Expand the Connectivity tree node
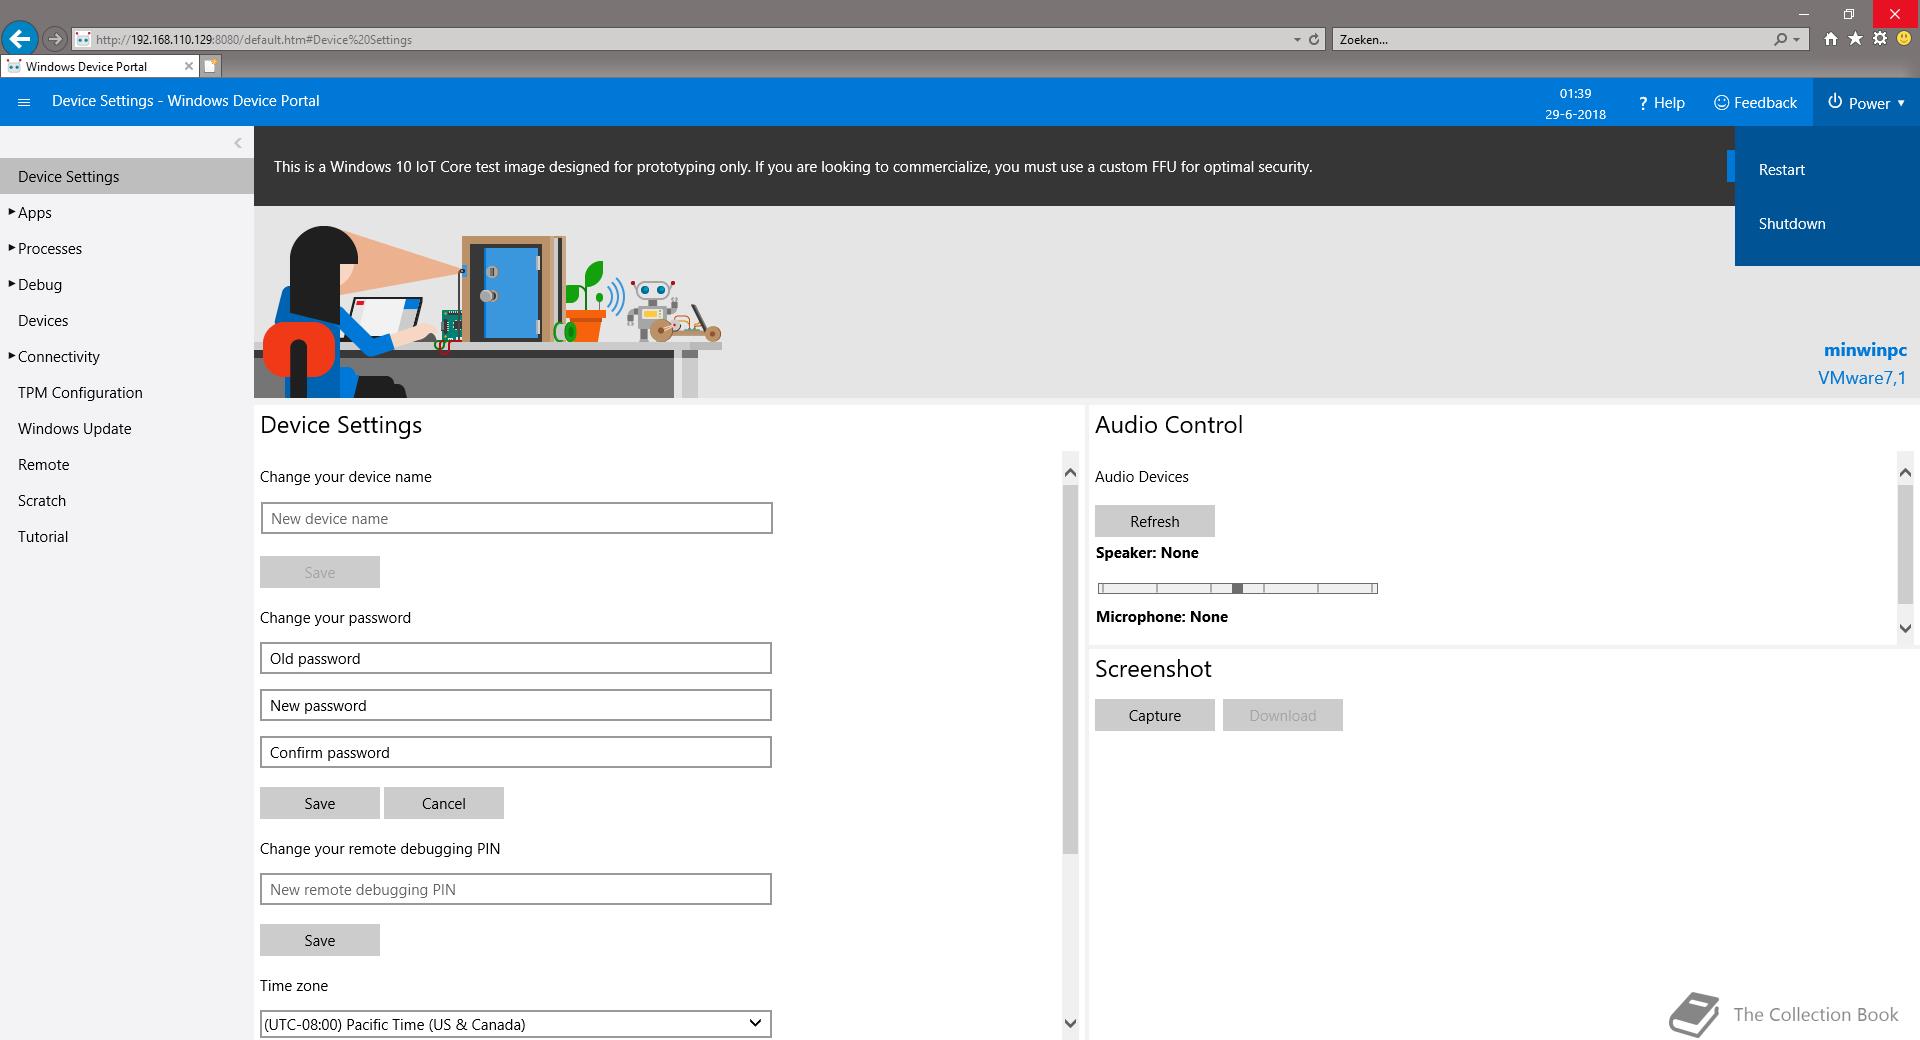1920x1040 pixels. [x=11, y=356]
